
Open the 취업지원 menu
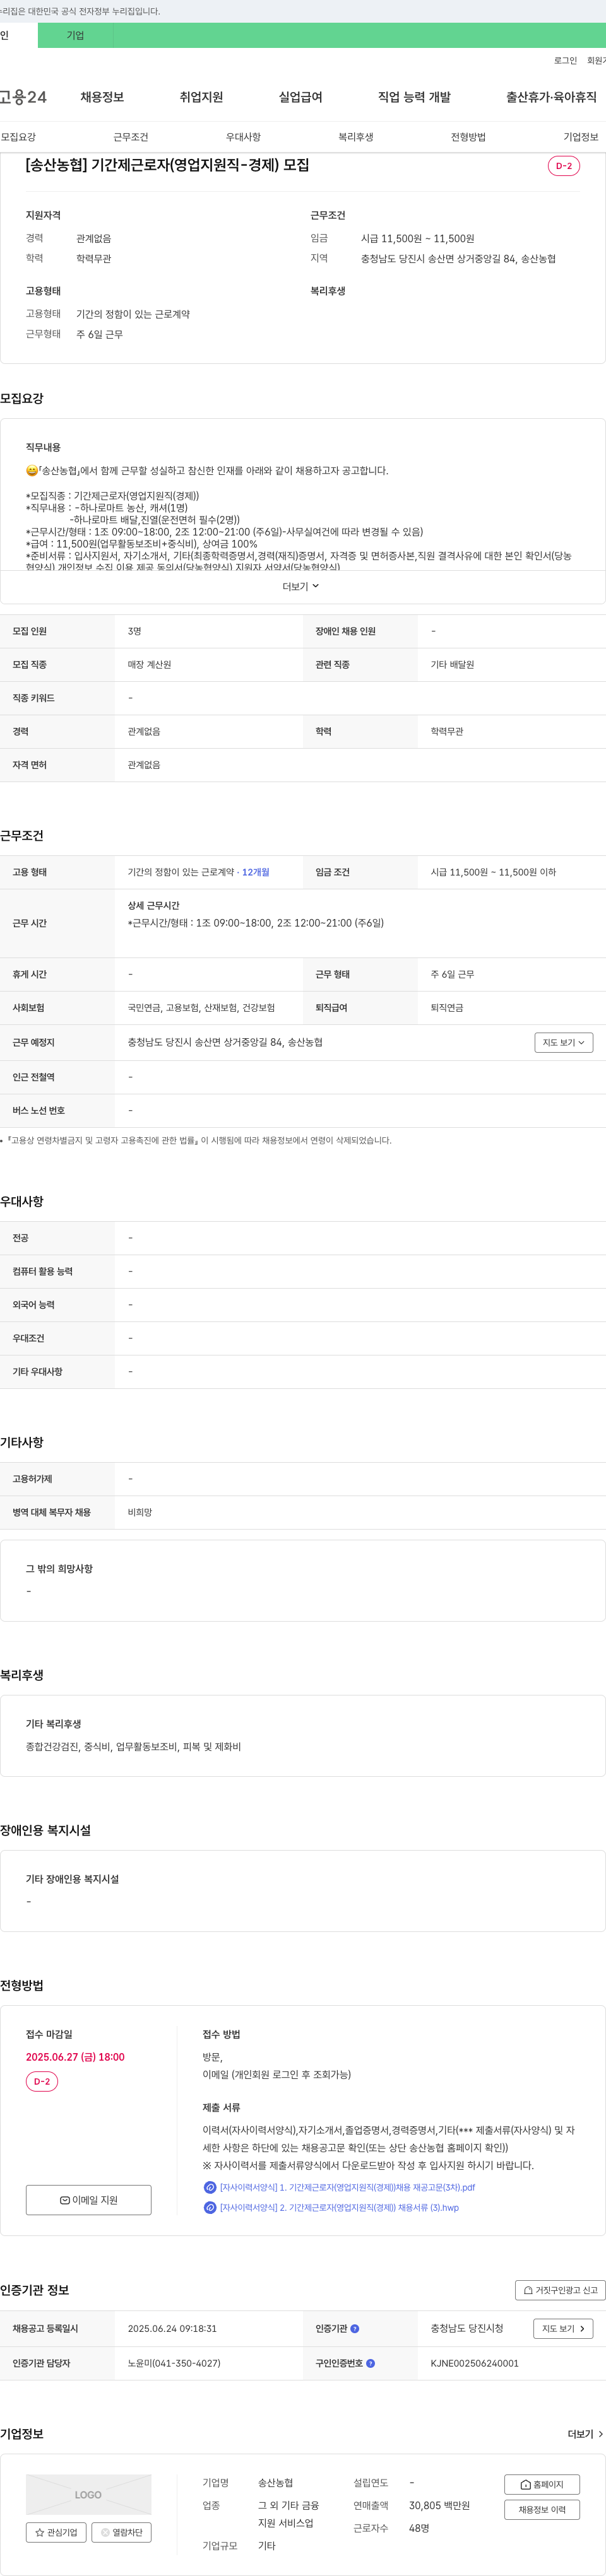[201, 97]
